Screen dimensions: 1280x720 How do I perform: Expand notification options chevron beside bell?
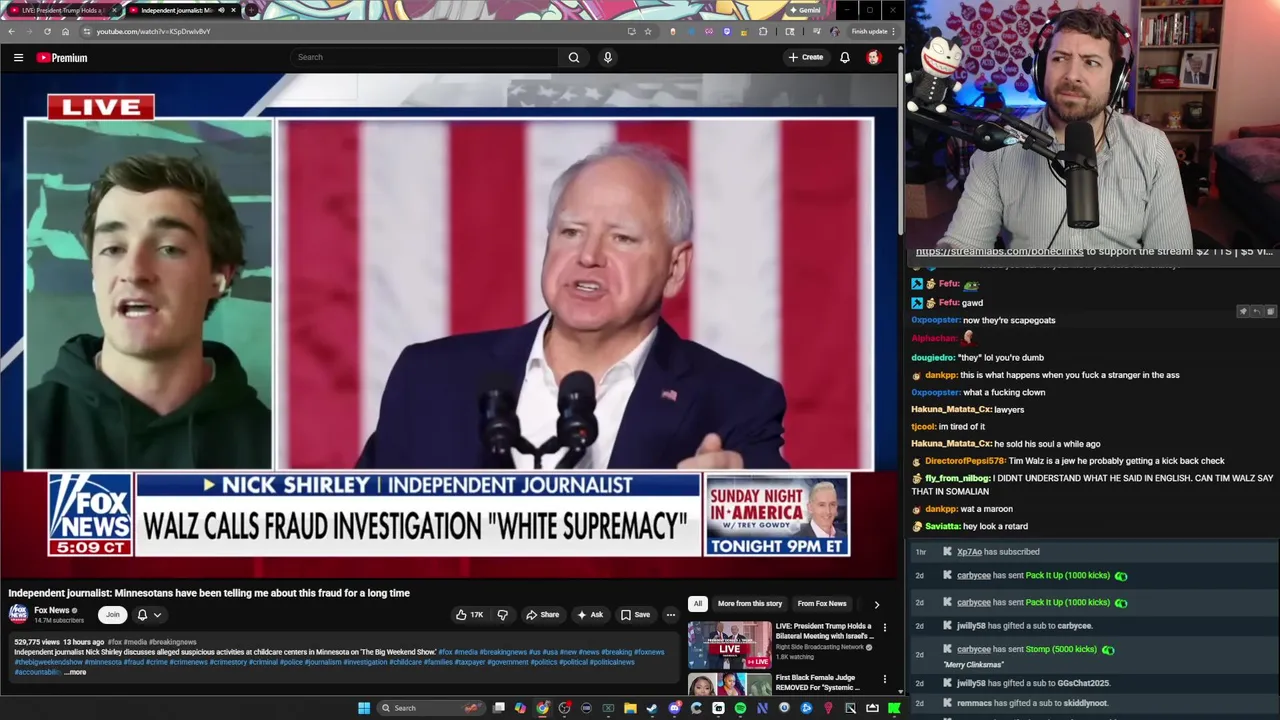(x=157, y=615)
